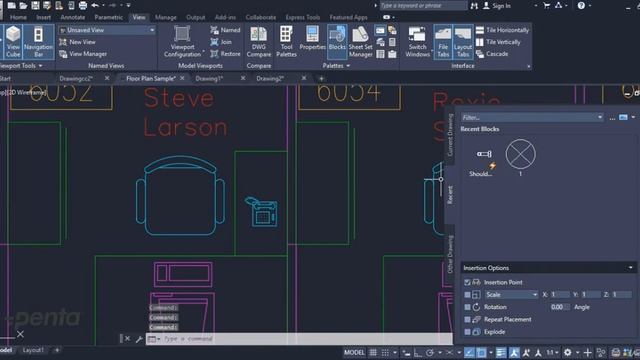Click New View in Named Views
This screenshot has height=360, width=640.
point(78,42)
